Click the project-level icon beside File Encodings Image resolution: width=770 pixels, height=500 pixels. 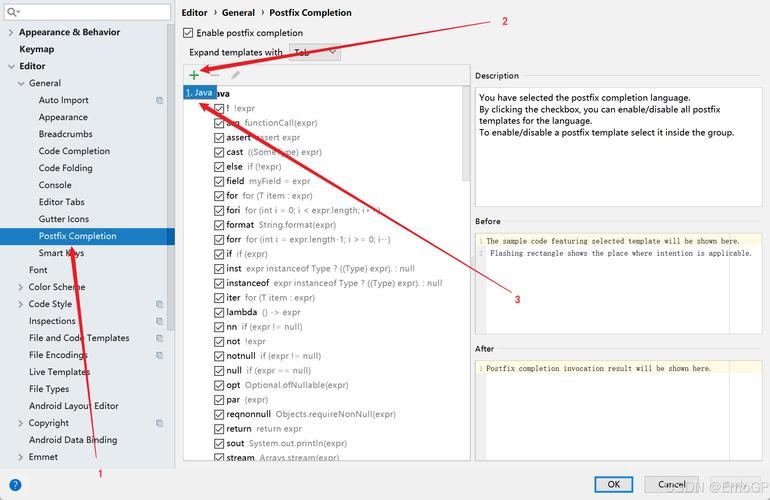pyautogui.click(x=159, y=355)
